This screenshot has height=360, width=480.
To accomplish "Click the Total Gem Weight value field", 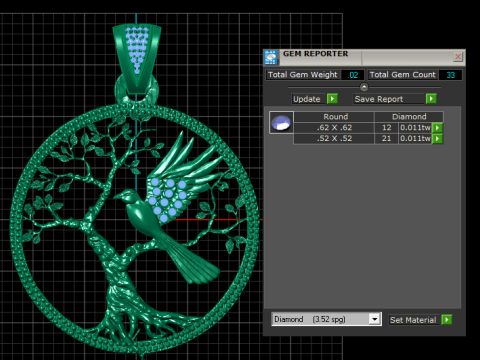I will (x=353, y=75).
